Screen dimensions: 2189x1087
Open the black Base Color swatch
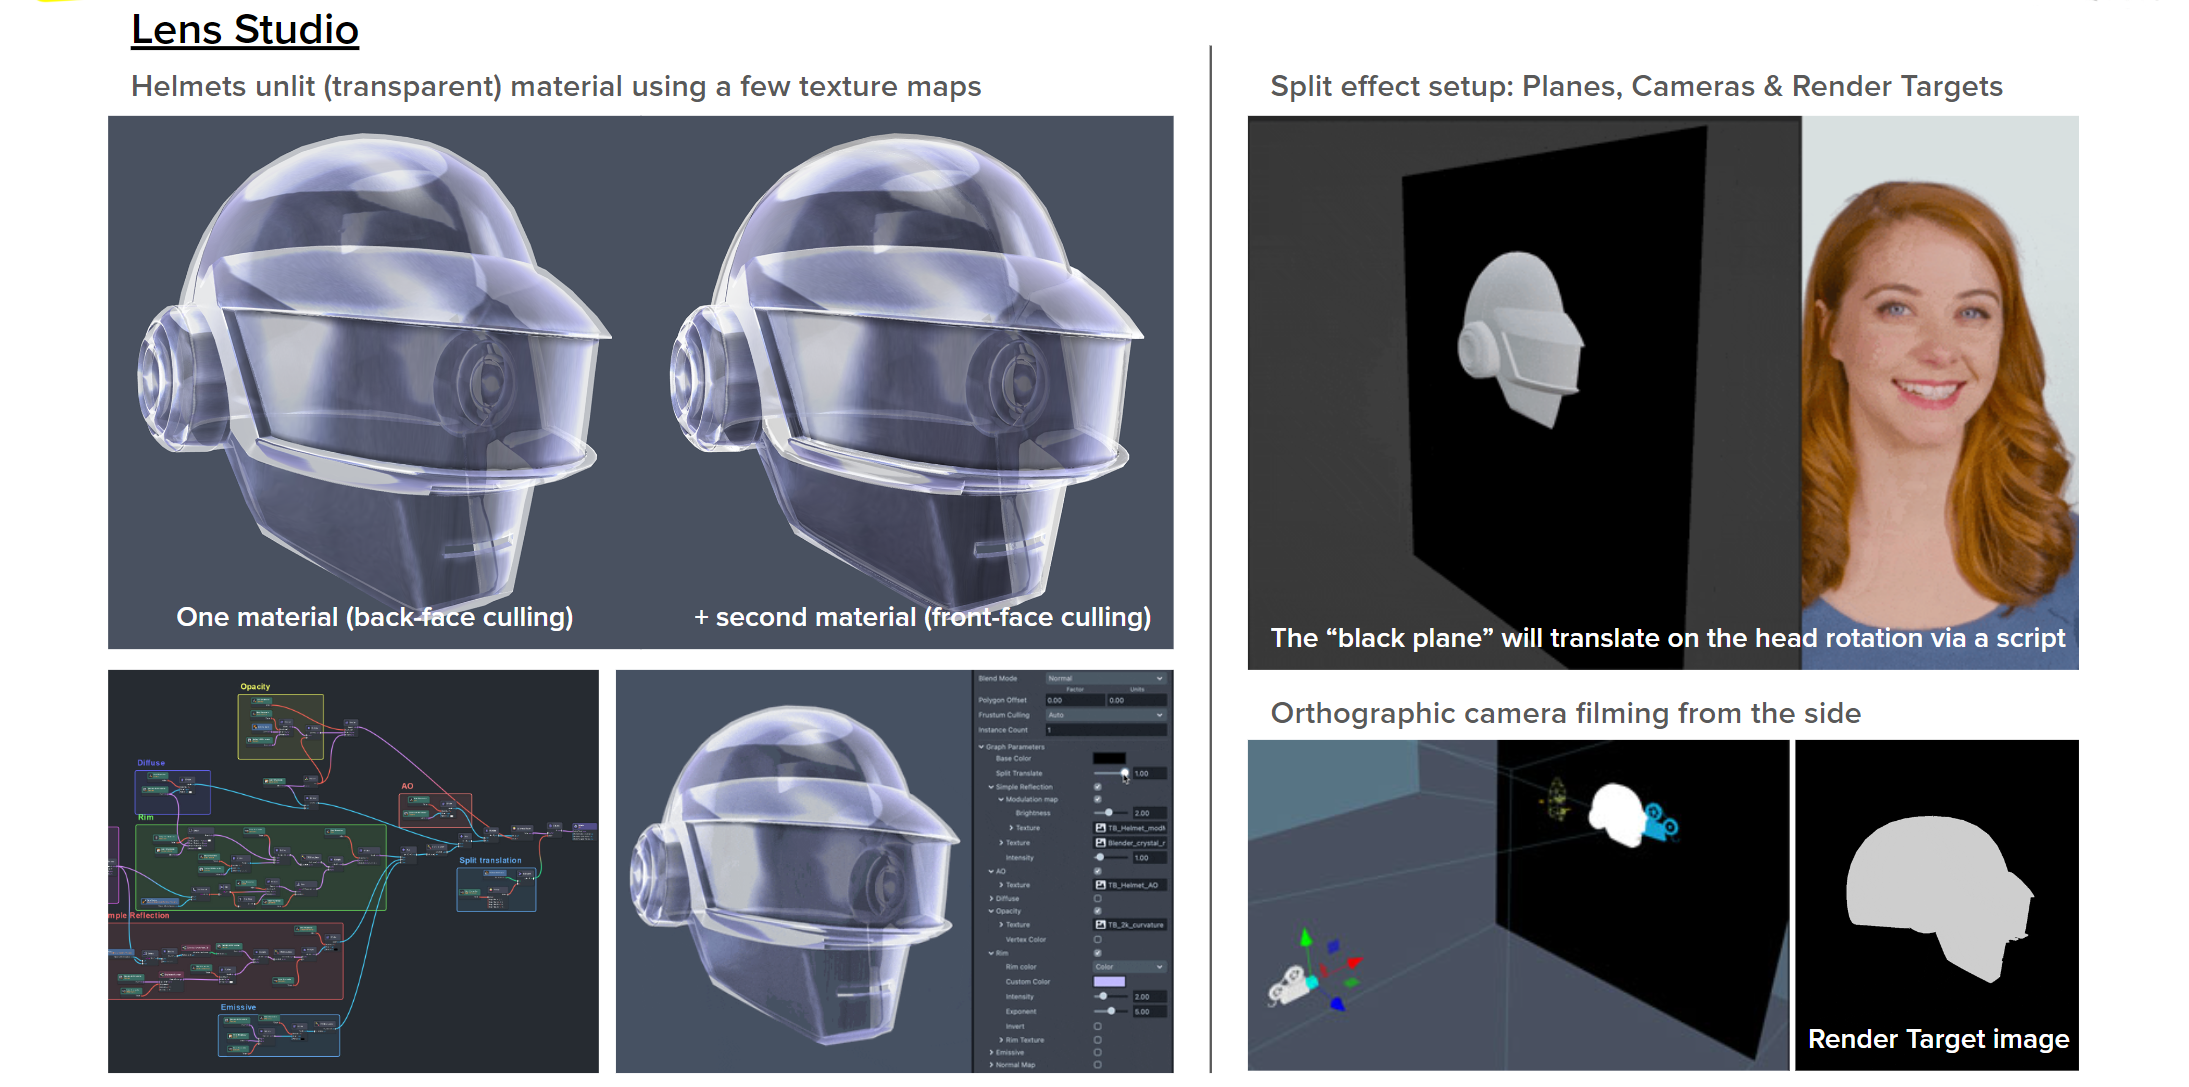point(1110,758)
